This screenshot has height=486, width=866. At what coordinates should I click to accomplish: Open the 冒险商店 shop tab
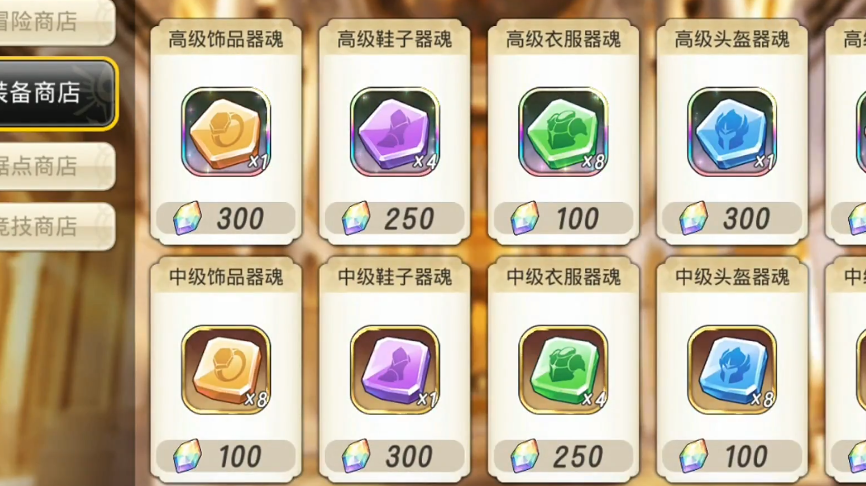tap(55, 22)
